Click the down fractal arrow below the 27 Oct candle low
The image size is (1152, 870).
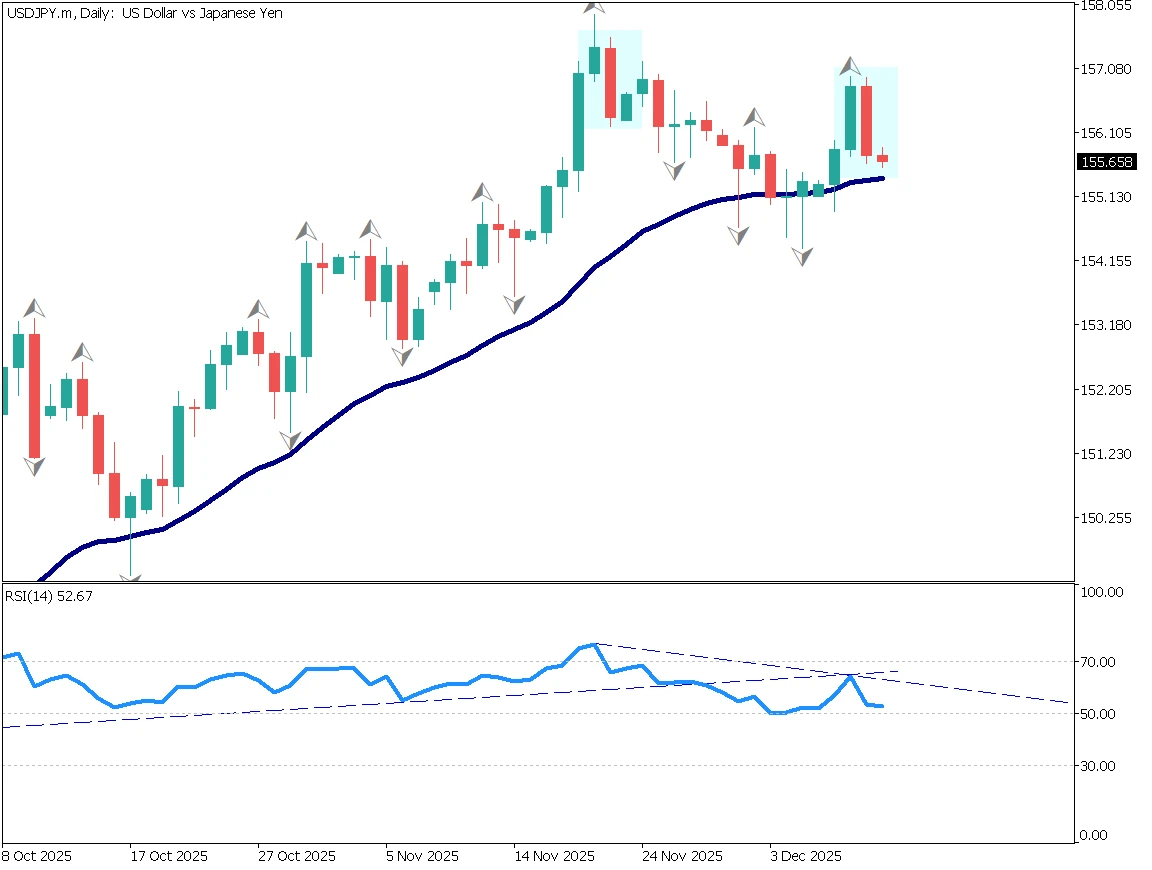point(290,441)
